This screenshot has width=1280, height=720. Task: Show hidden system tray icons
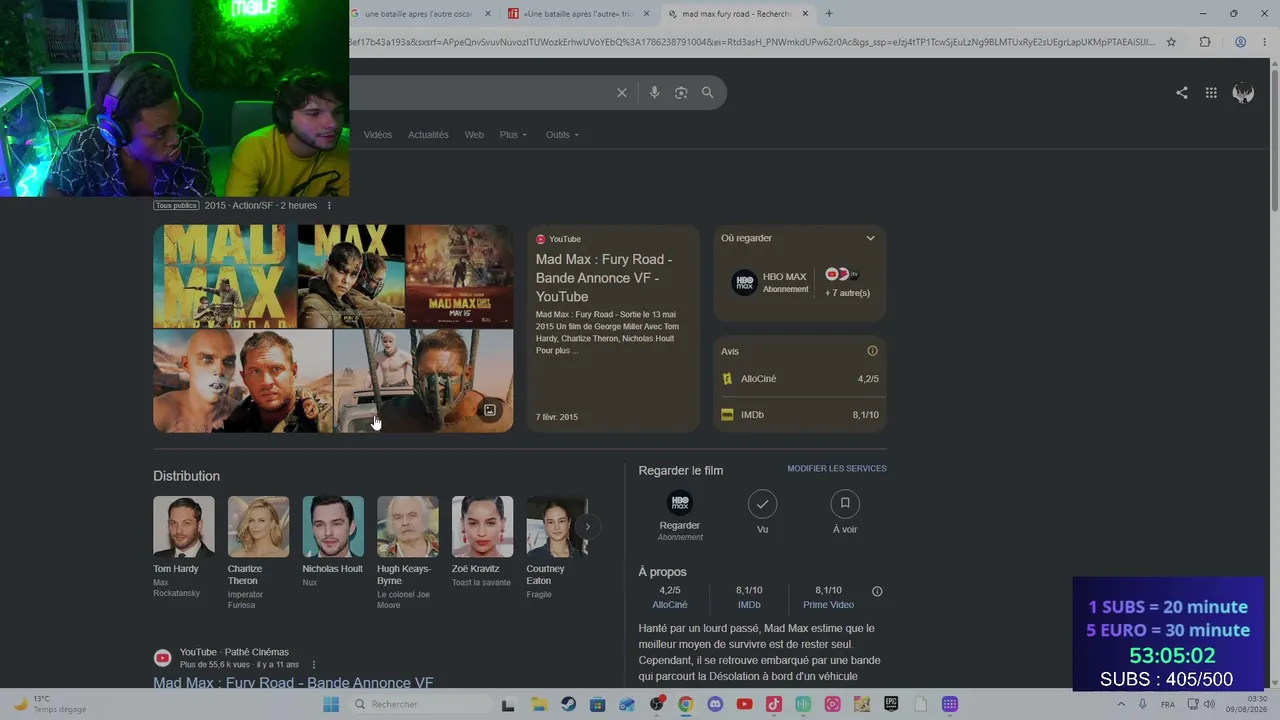tap(1120, 704)
